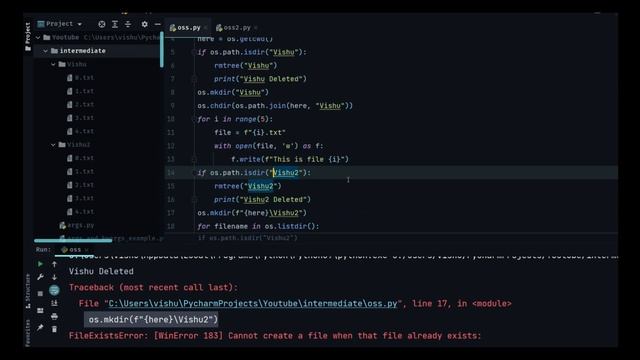Hide the Project panel with minus icon
The image size is (640, 360).
click(x=158, y=24)
